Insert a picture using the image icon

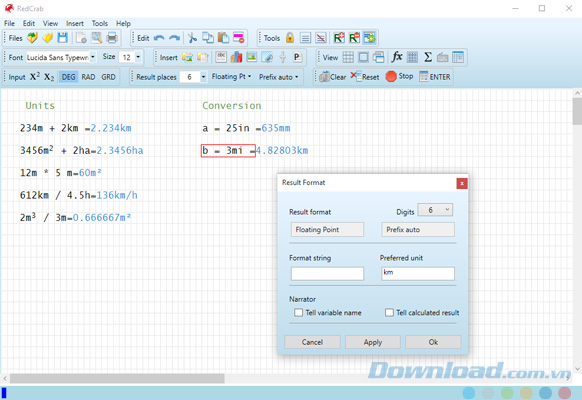tap(252, 57)
